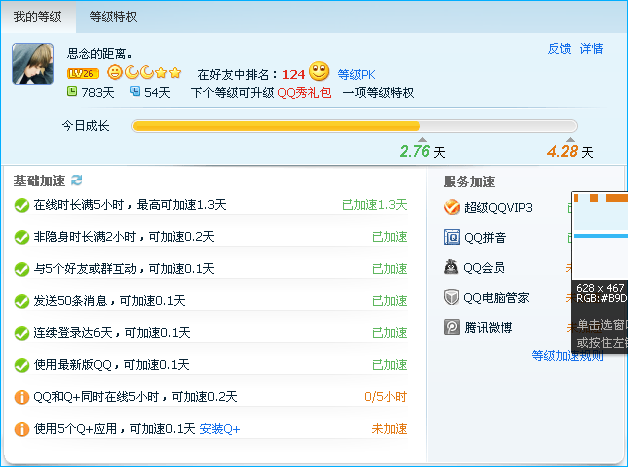Click the 2.76 天 growth marker

[422, 151]
